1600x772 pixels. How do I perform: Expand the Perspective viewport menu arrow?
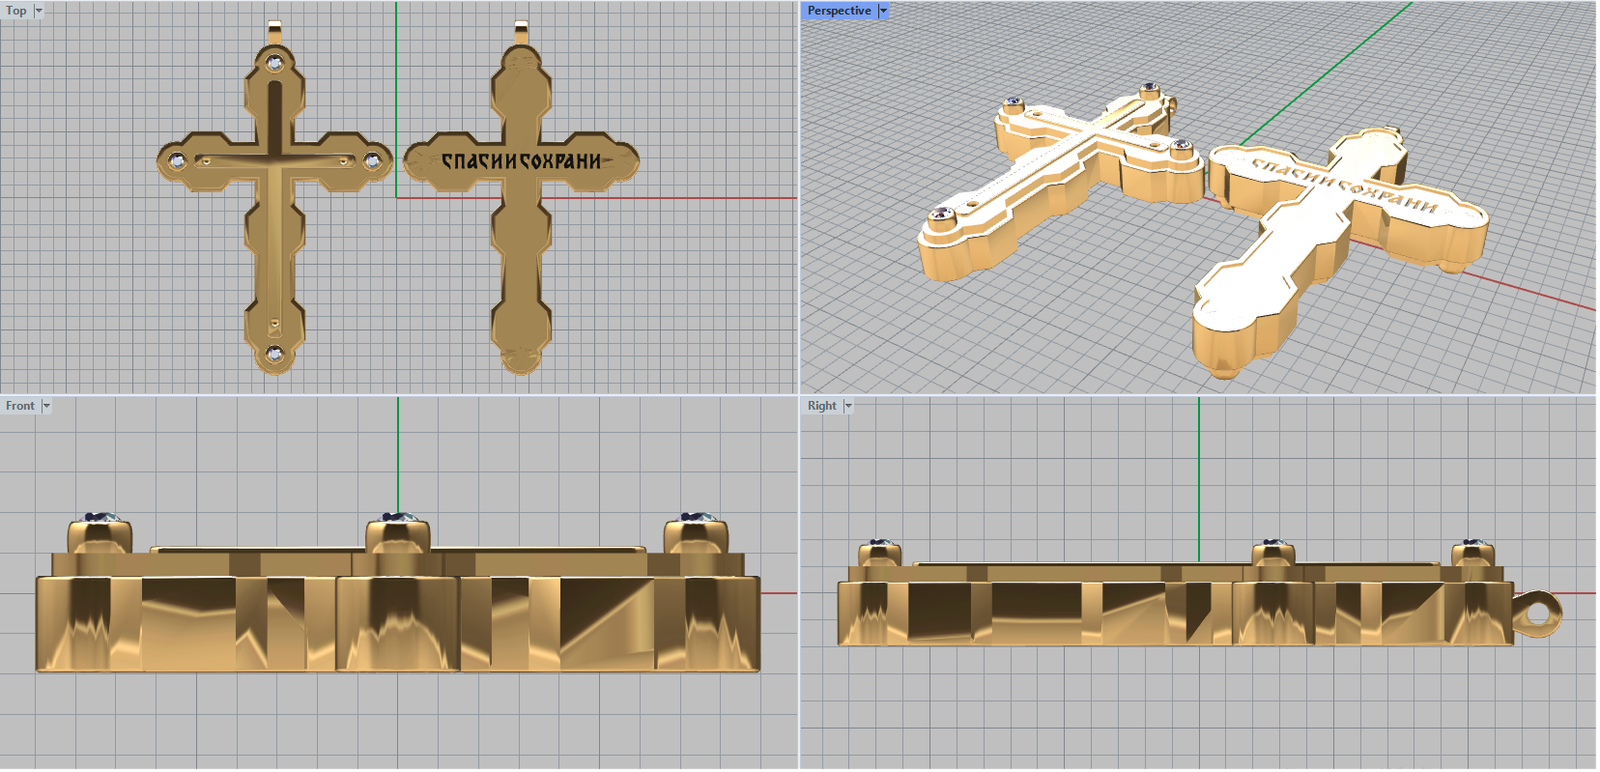click(883, 11)
